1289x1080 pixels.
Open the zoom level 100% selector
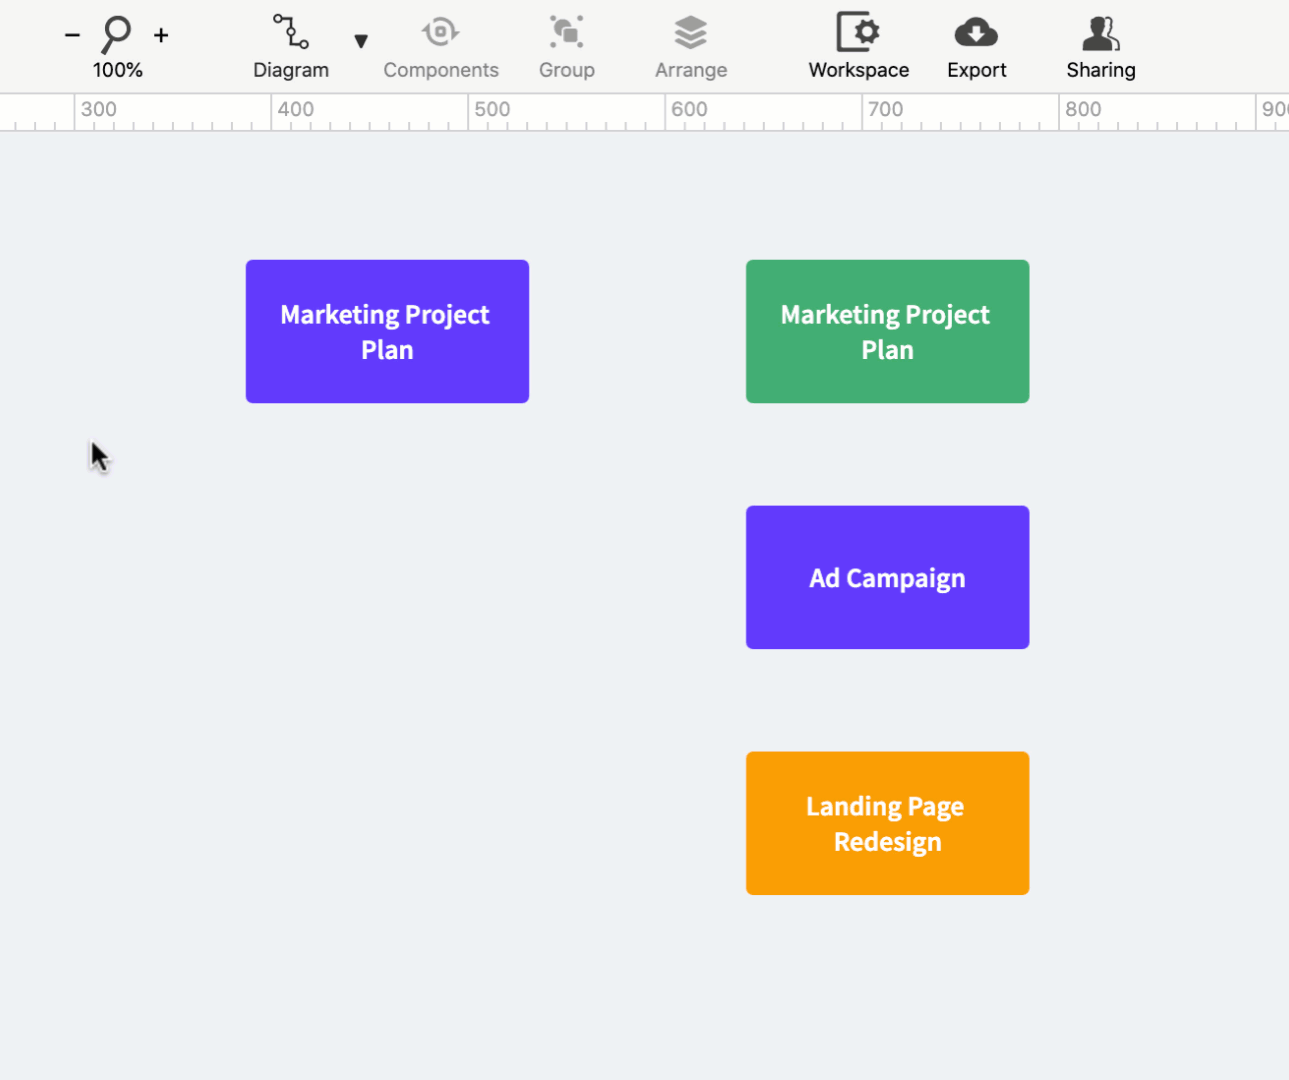117,70
